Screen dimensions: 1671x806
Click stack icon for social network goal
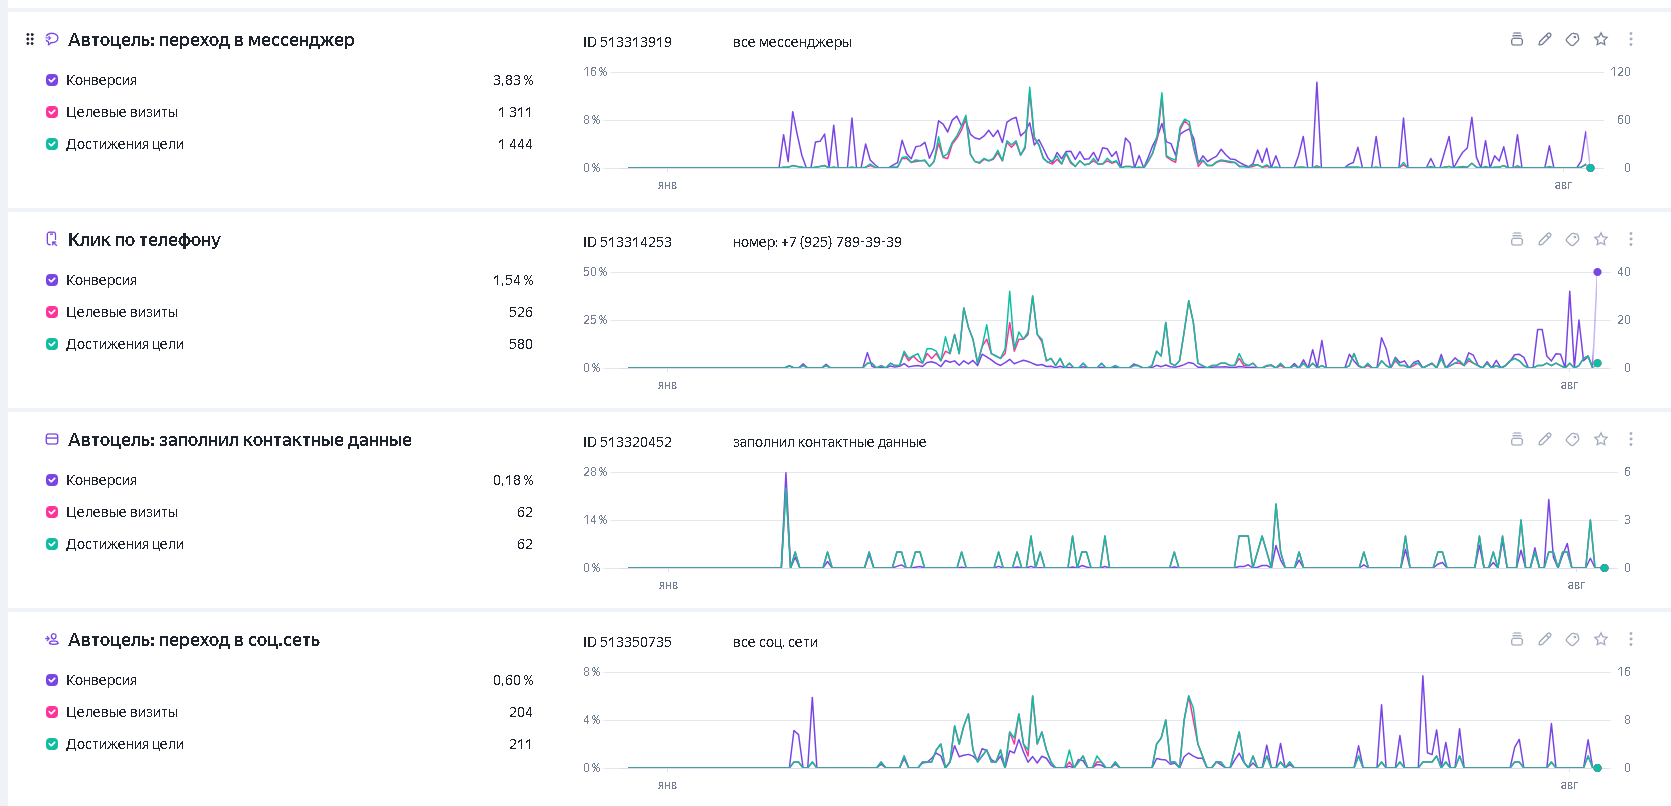point(1517,639)
